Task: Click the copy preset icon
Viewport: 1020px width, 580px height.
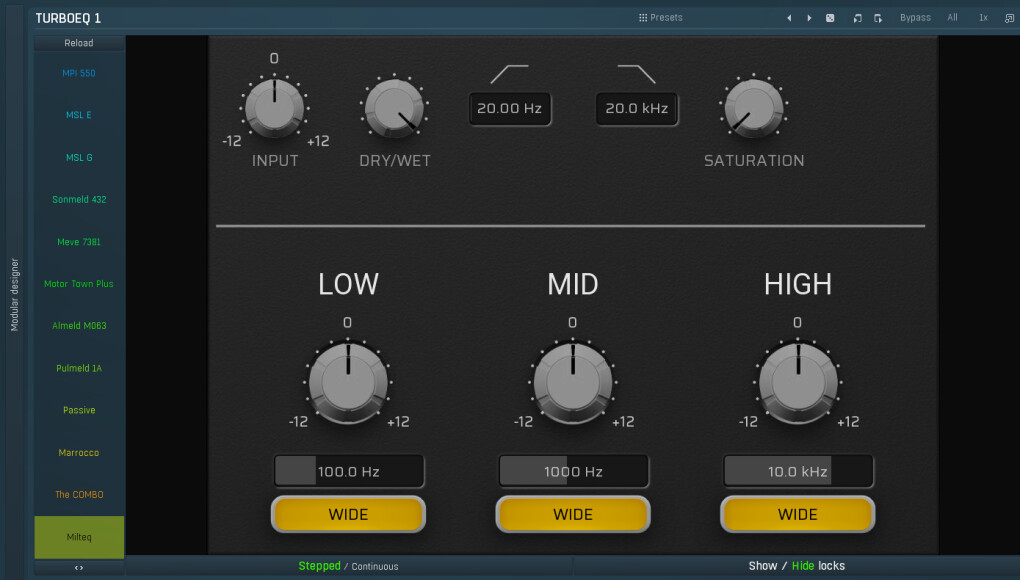Action: [857, 18]
